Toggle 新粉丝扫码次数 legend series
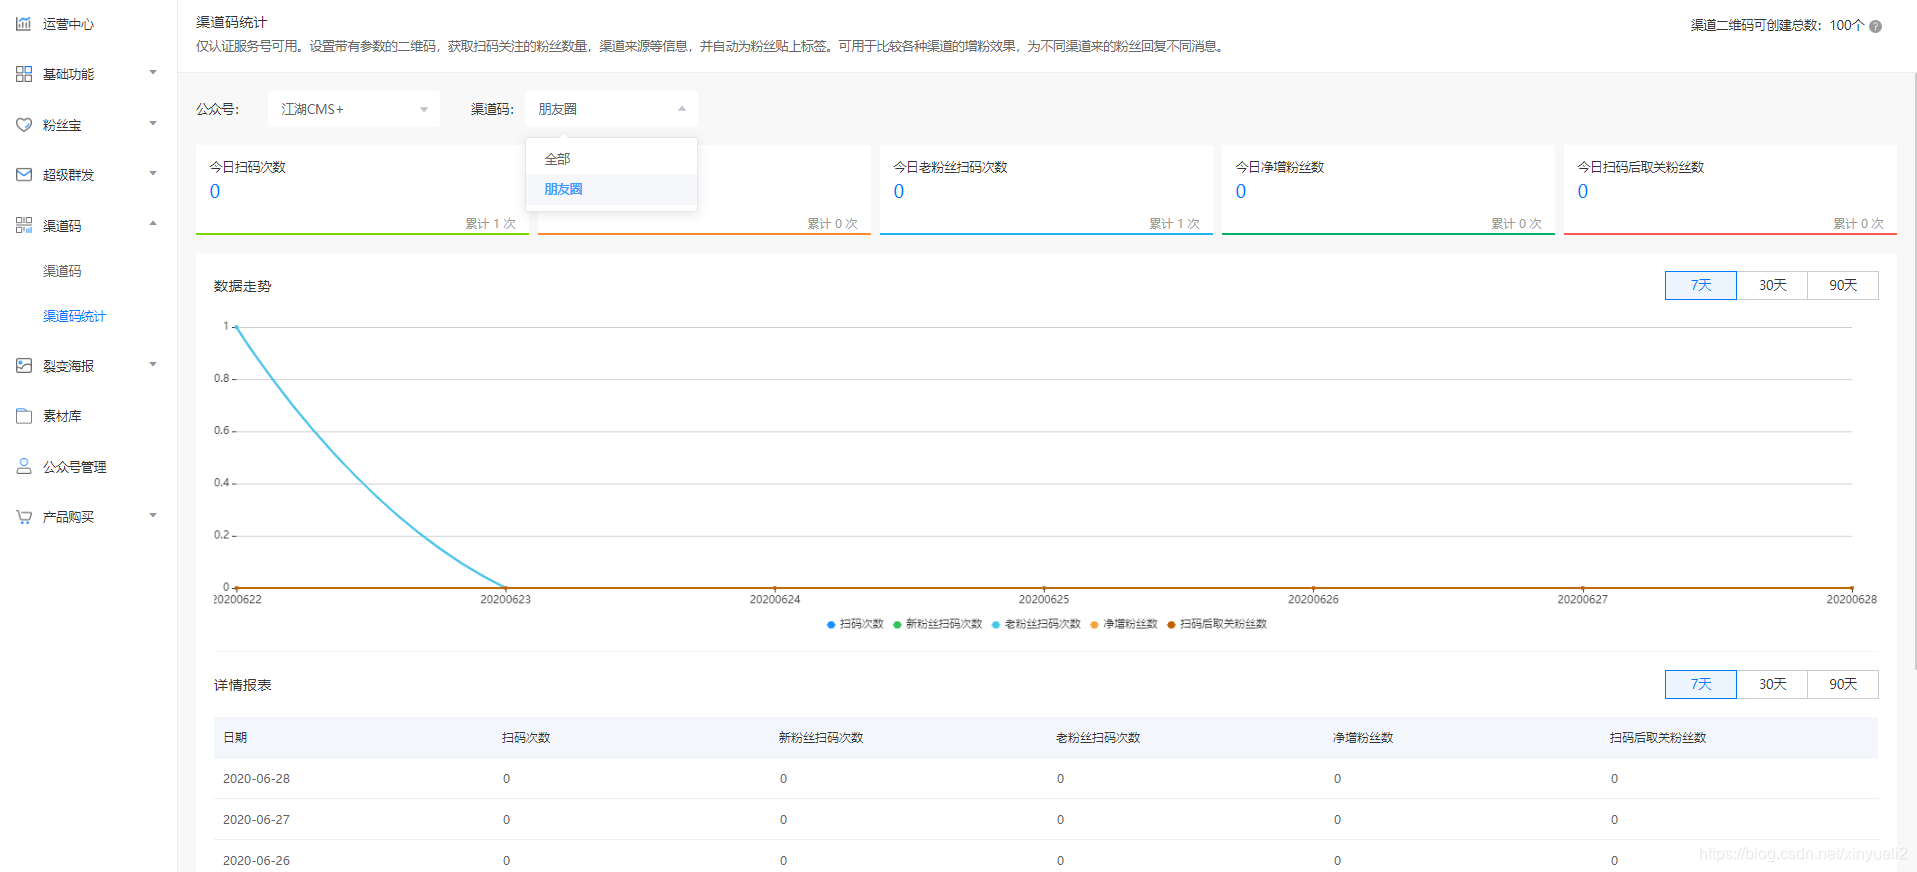 (938, 624)
